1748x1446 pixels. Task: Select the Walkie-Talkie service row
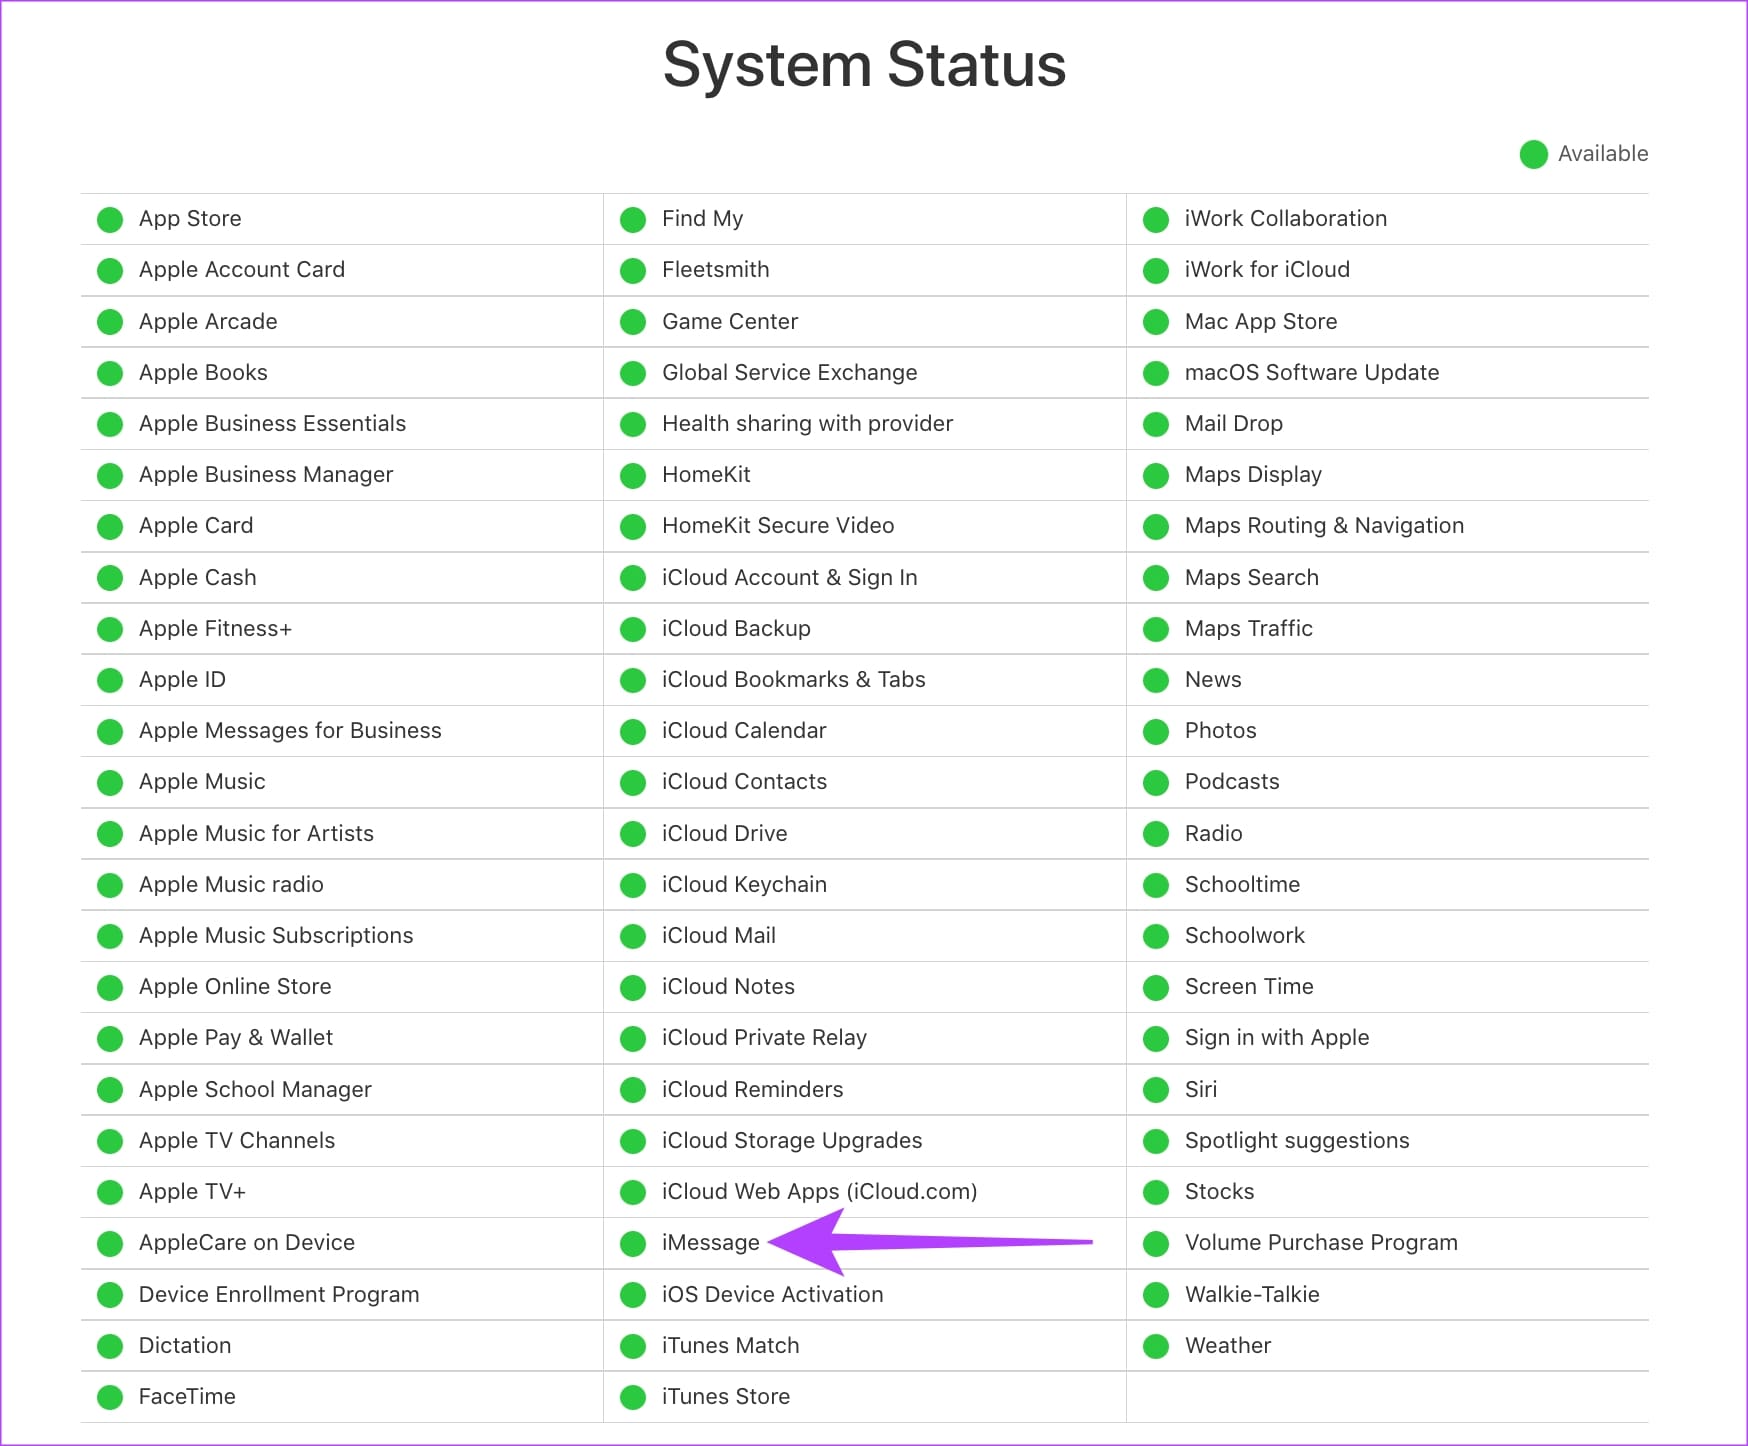coord(1252,1295)
